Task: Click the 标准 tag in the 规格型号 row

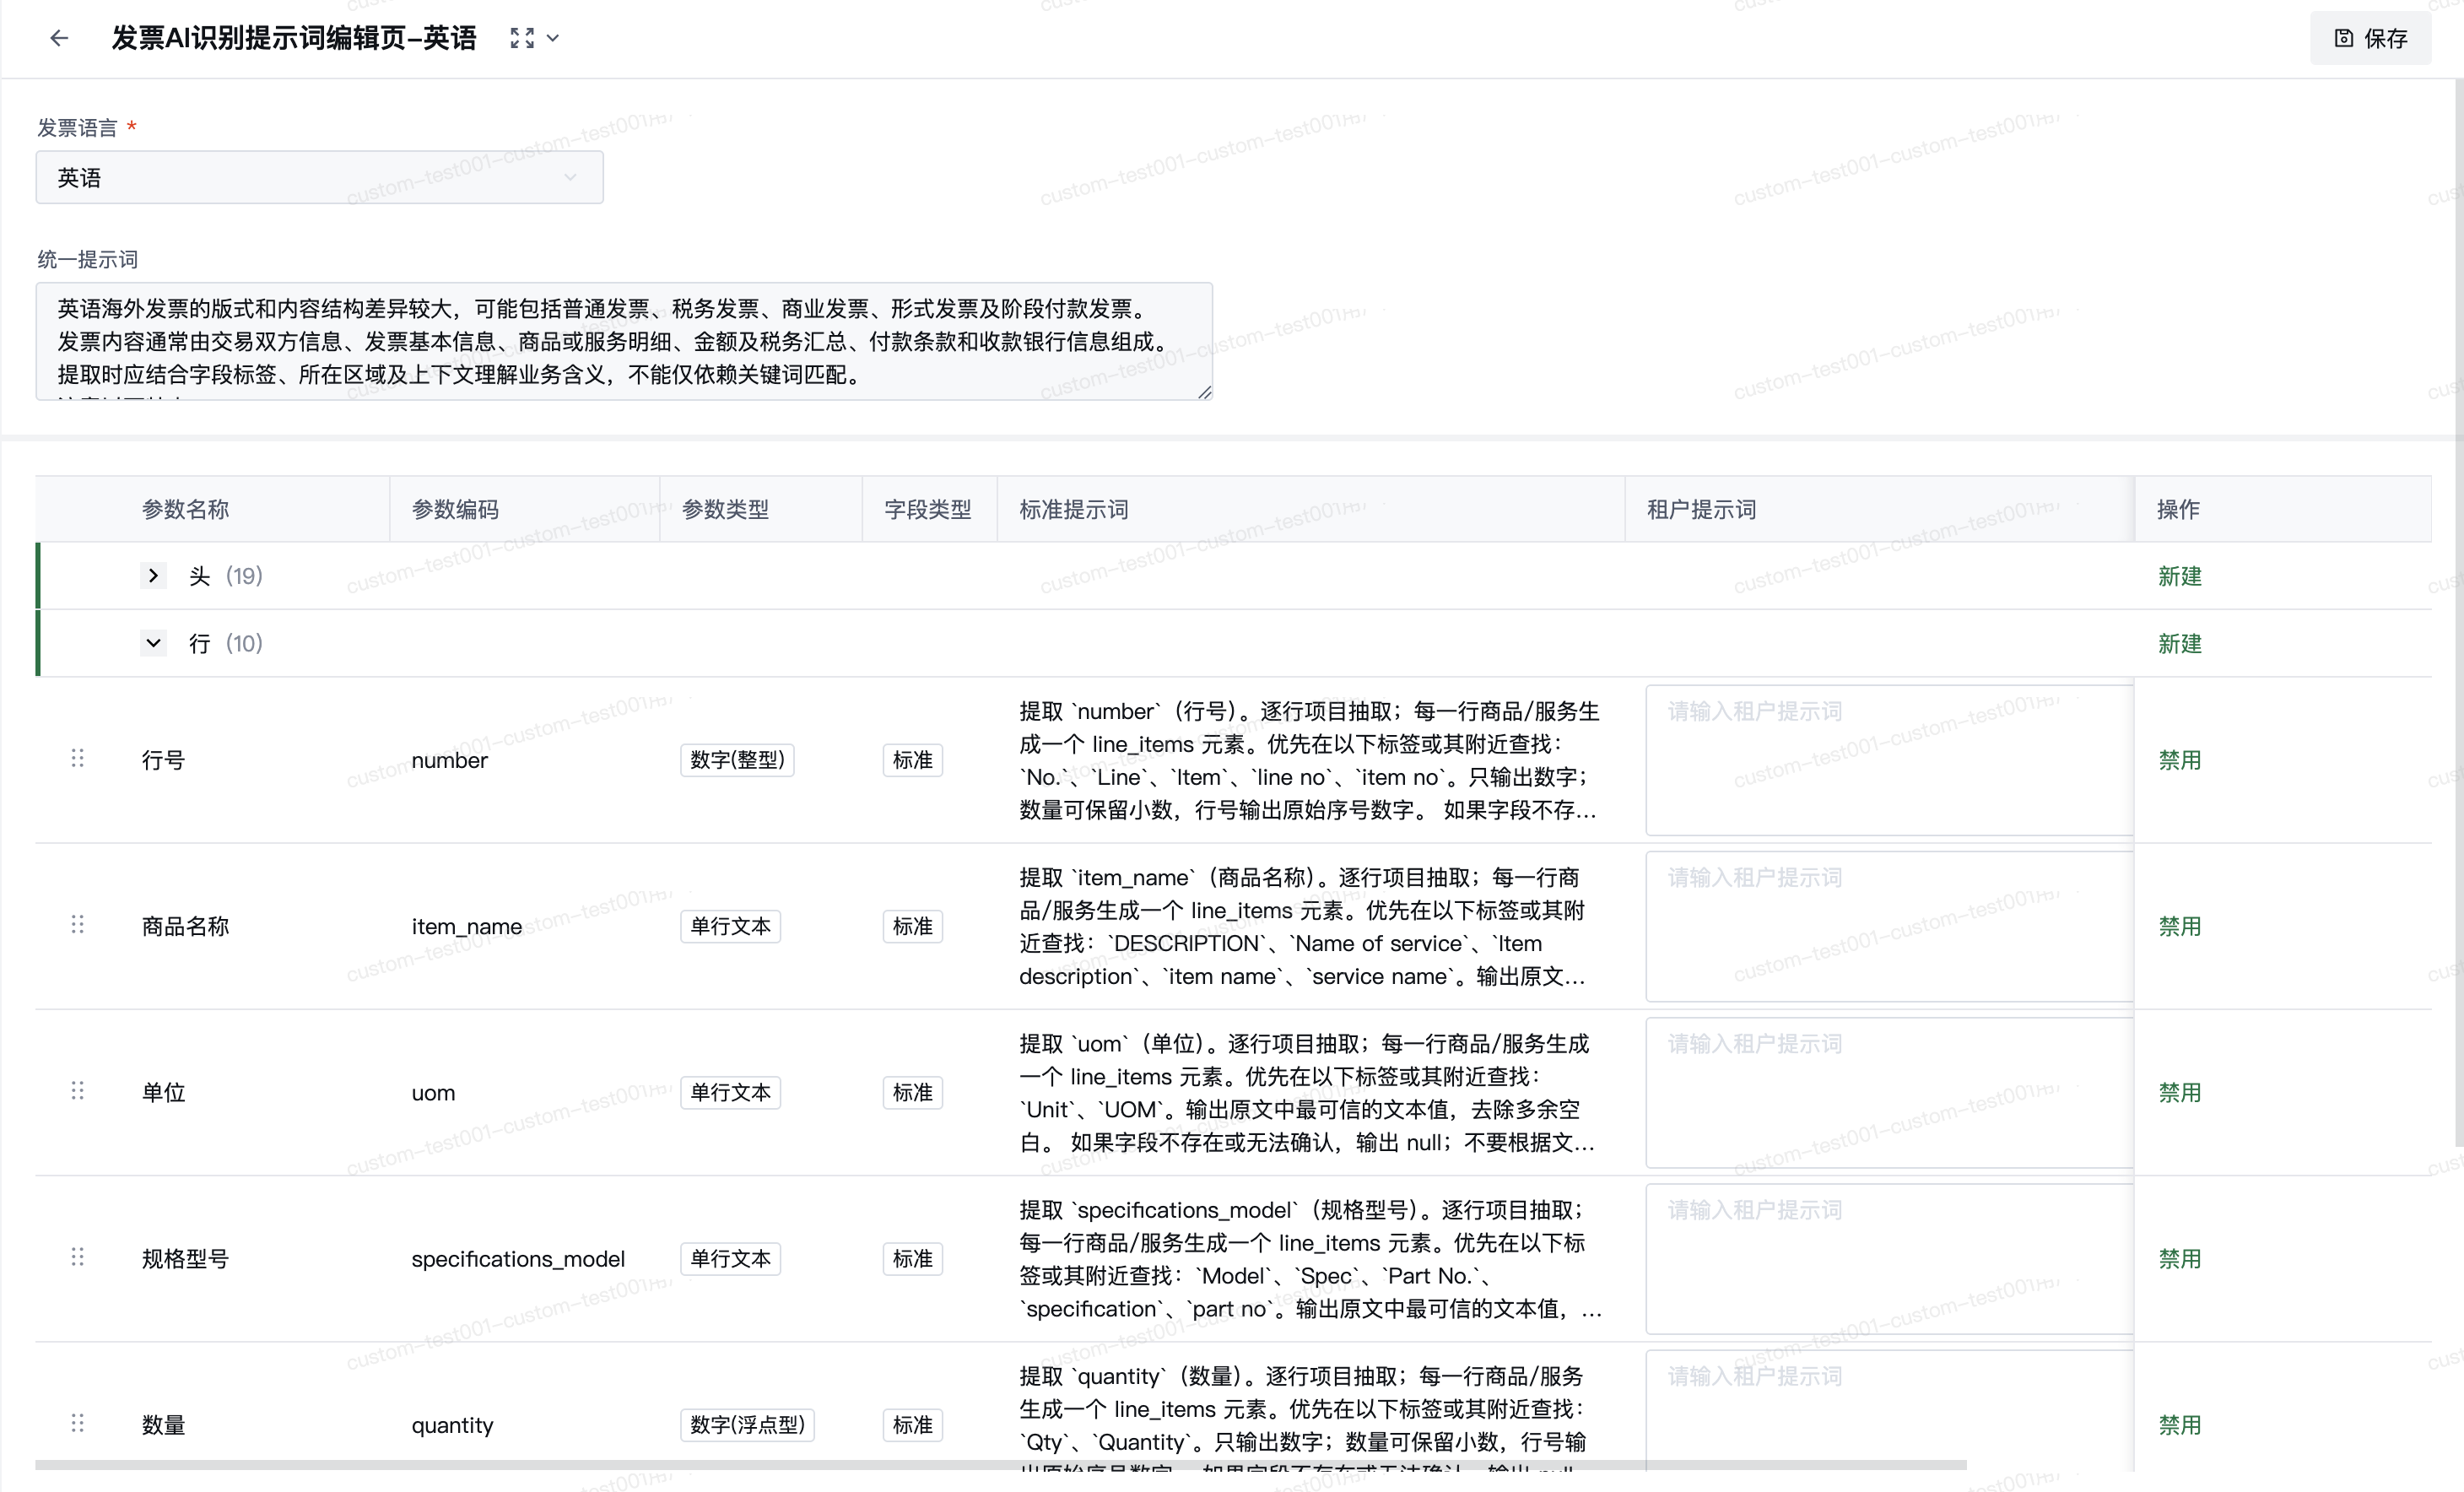Action: 912,1258
